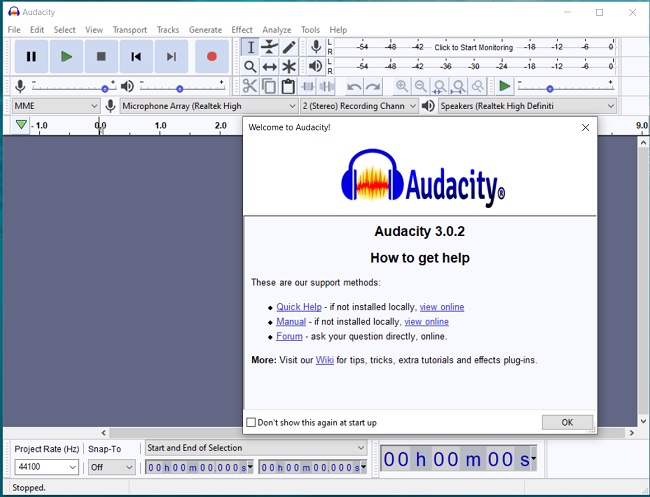The height and width of the screenshot is (497, 650).
Task: Click the playback meter speaker icon
Action: coord(316,66)
